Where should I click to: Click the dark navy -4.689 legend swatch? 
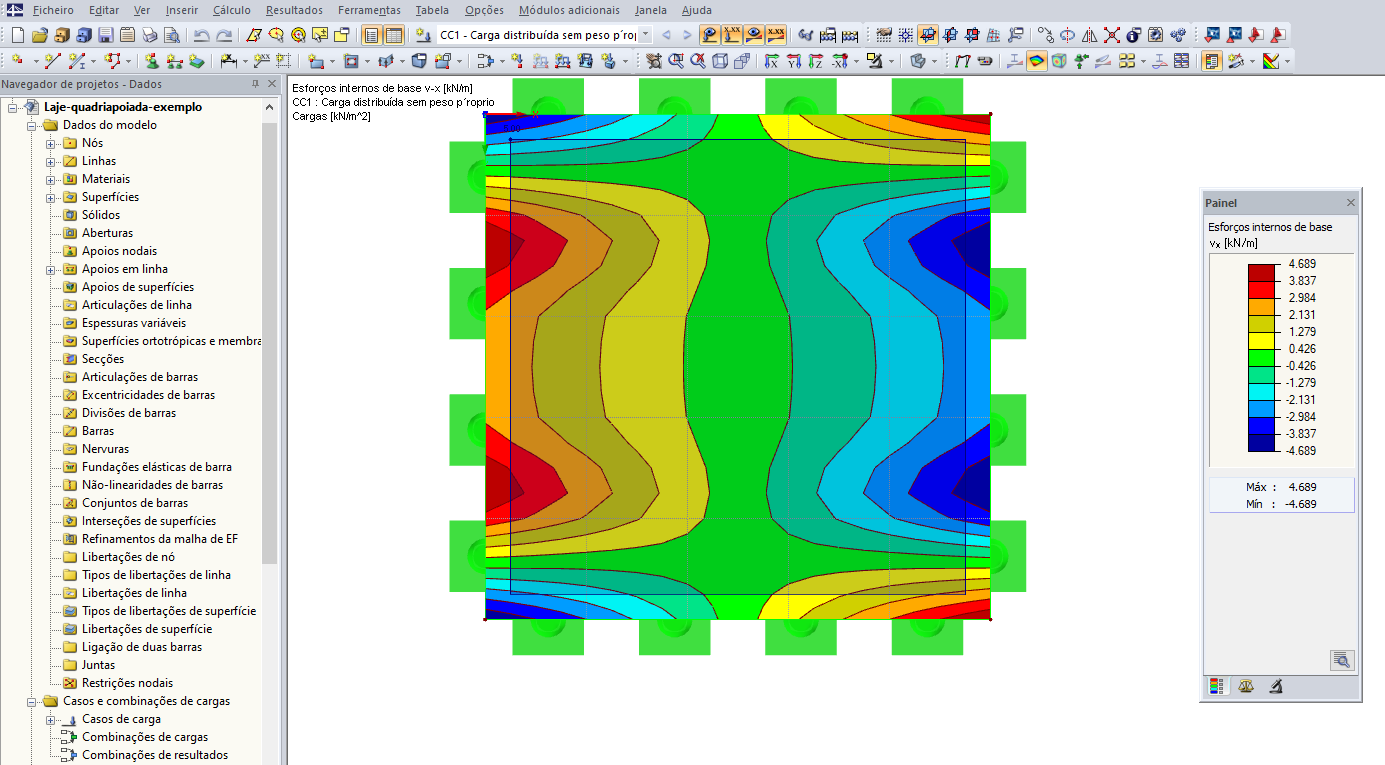click(x=1262, y=442)
